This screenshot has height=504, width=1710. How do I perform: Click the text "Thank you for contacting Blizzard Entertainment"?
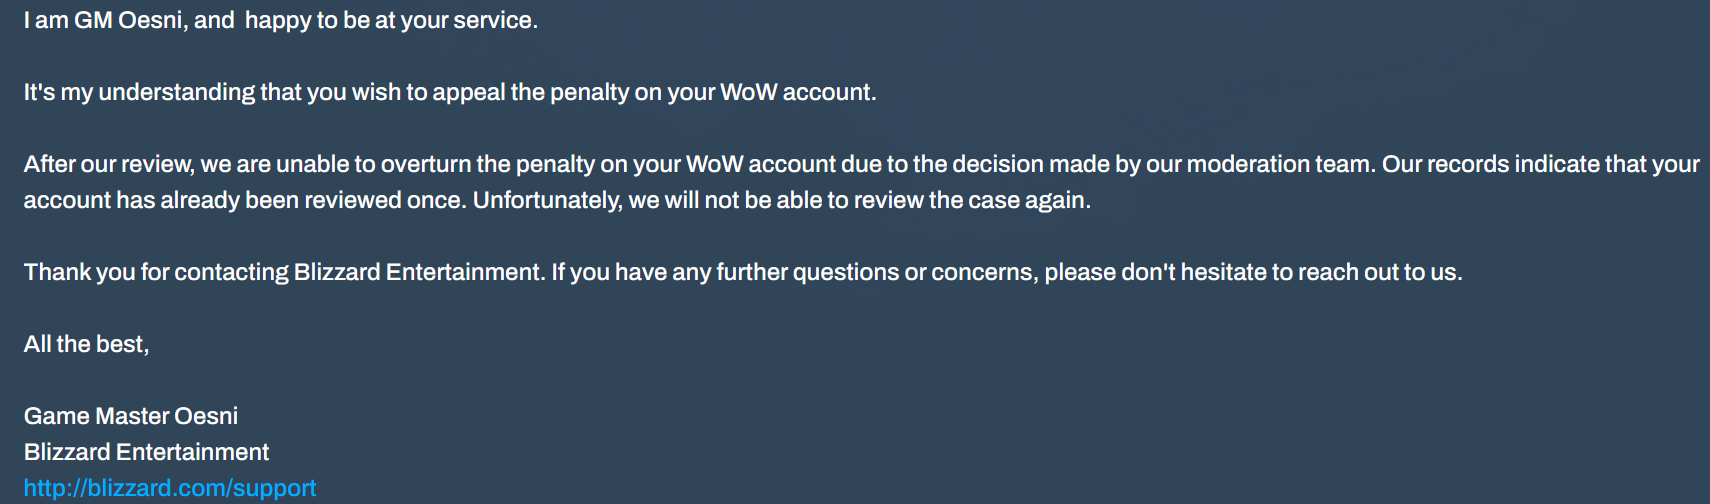pos(283,272)
